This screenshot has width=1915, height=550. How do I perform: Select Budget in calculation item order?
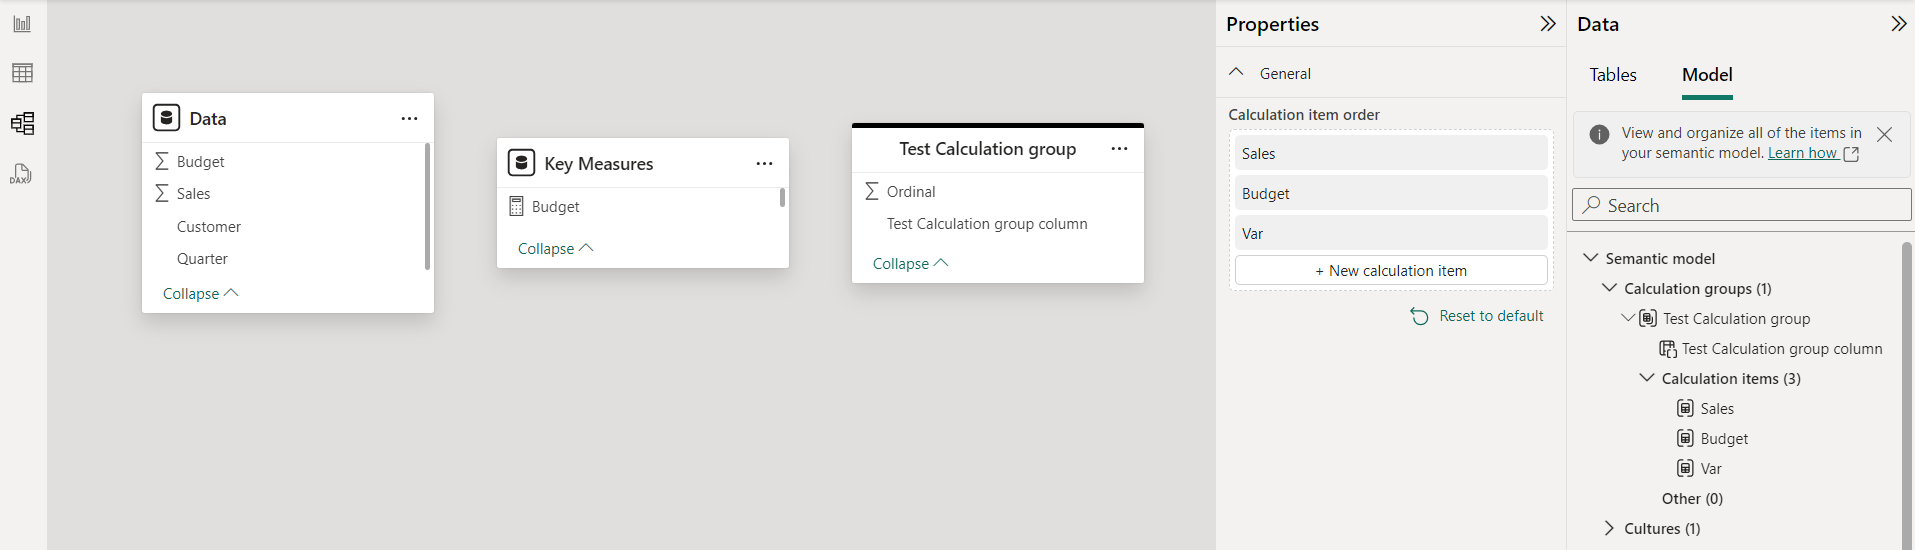pyautogui.click(x=1391, y=193)
